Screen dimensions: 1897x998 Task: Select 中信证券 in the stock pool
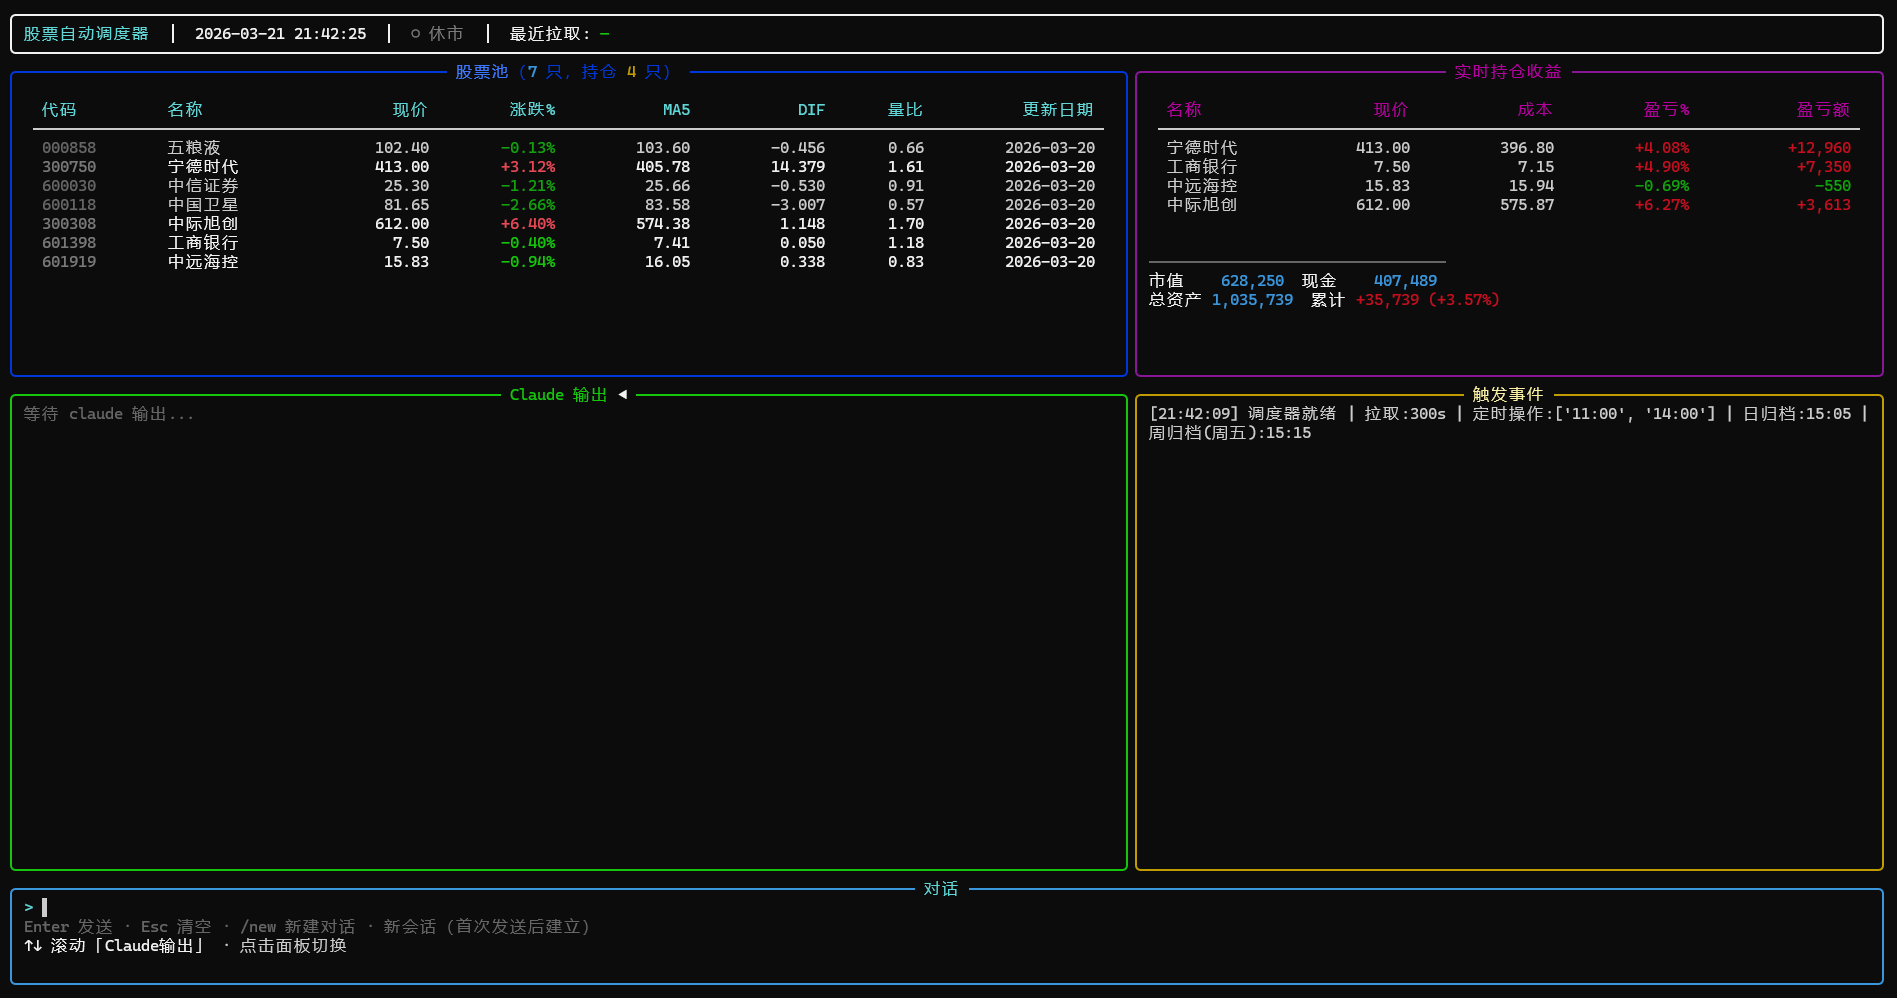point(203,186)
